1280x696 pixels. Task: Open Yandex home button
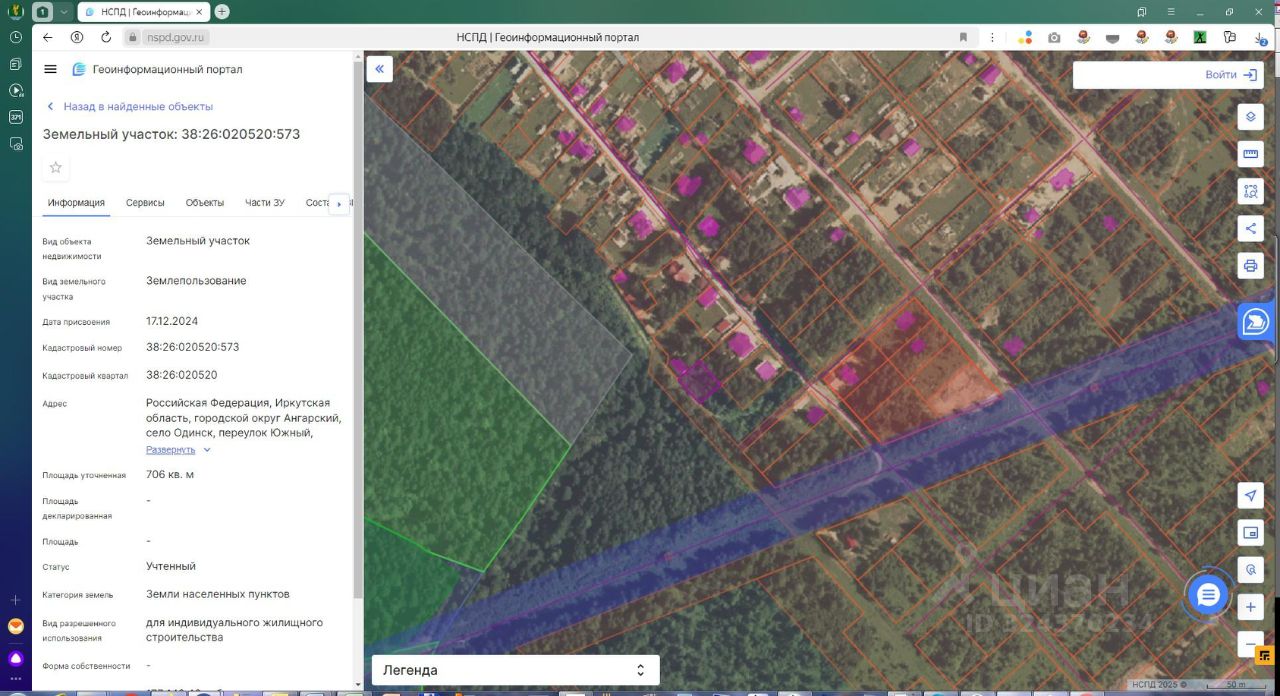(77, 37)
